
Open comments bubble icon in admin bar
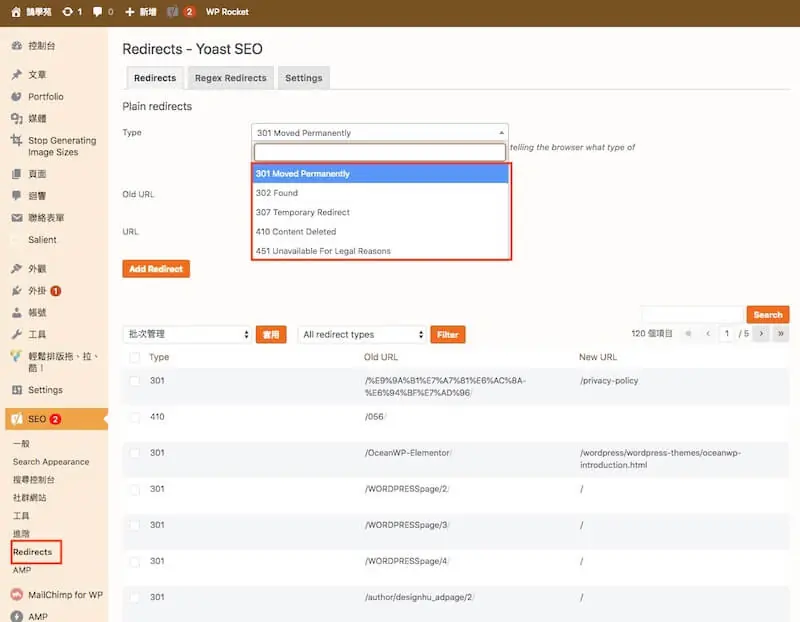pos(97,12)
